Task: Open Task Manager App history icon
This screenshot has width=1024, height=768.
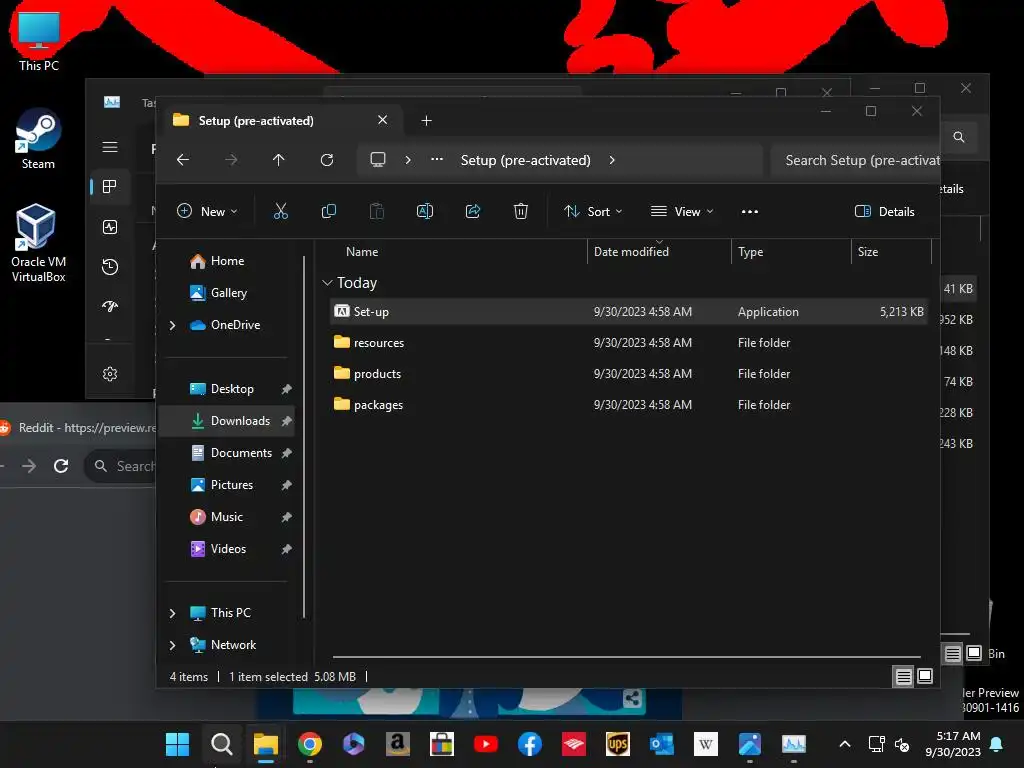Action: [110, 266]
